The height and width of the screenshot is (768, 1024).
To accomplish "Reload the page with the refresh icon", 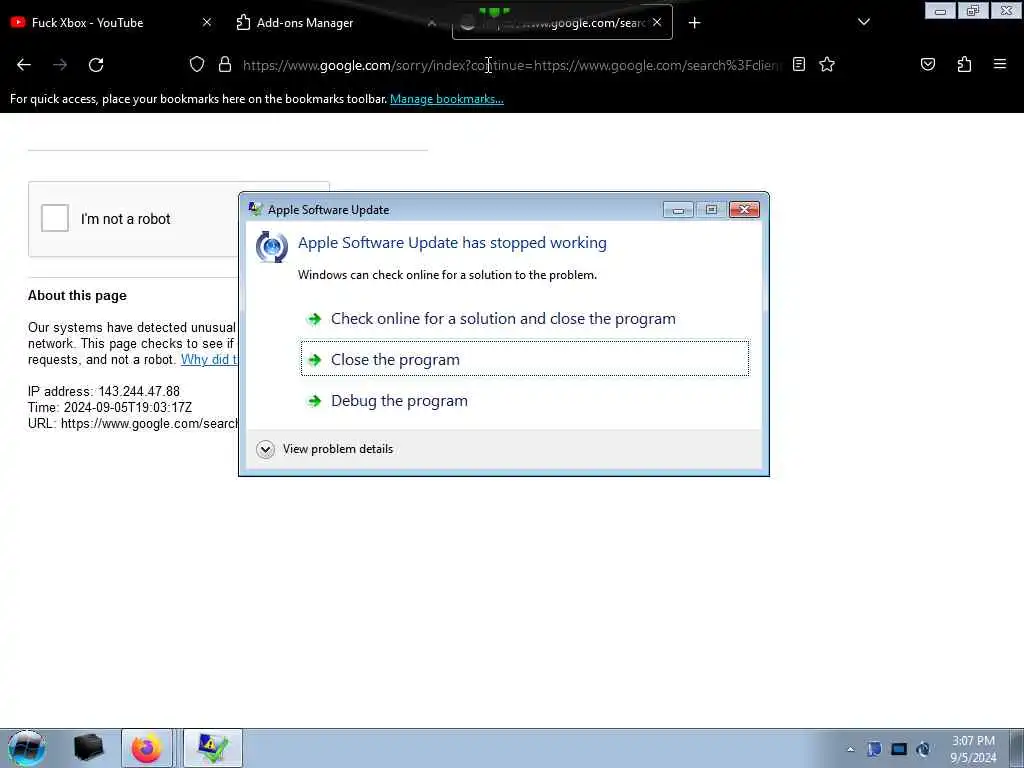I will (x=96, y=65).
